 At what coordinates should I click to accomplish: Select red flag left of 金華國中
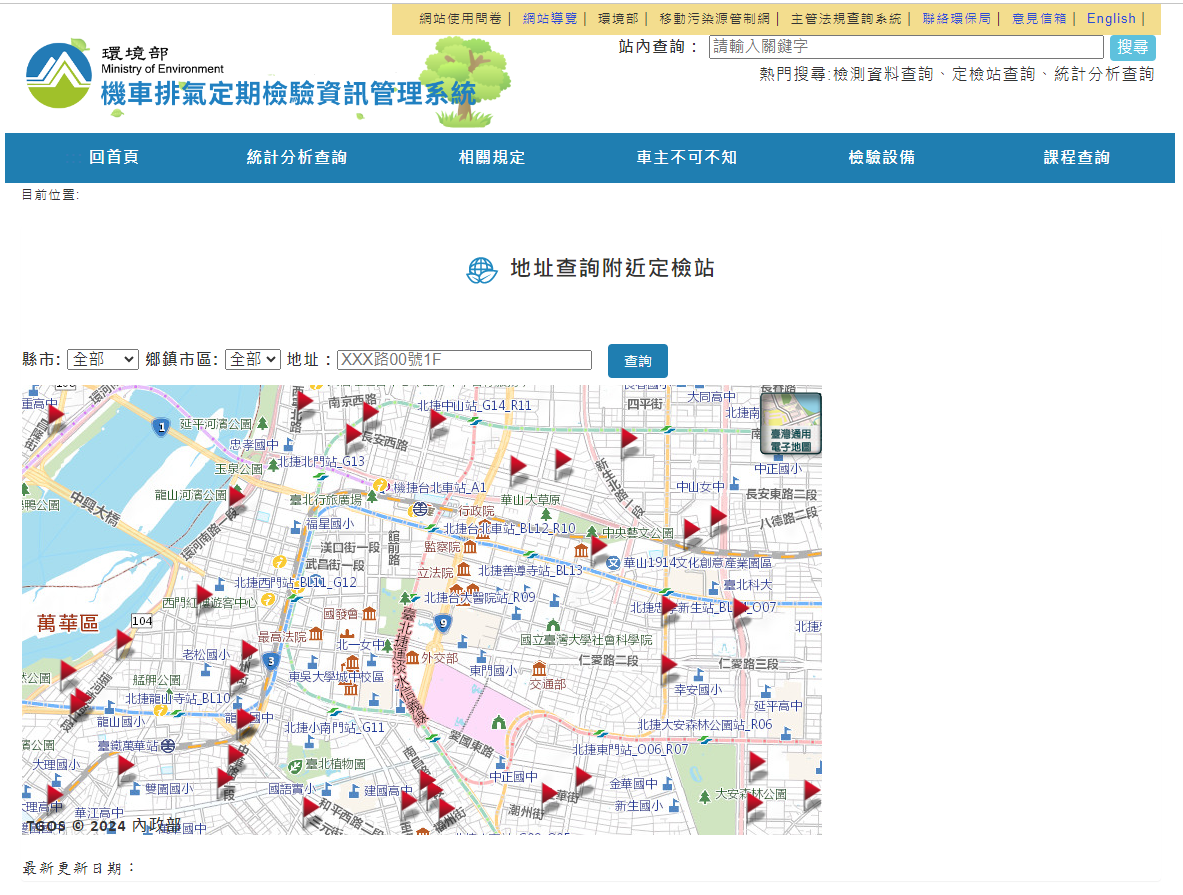[583, 779]
